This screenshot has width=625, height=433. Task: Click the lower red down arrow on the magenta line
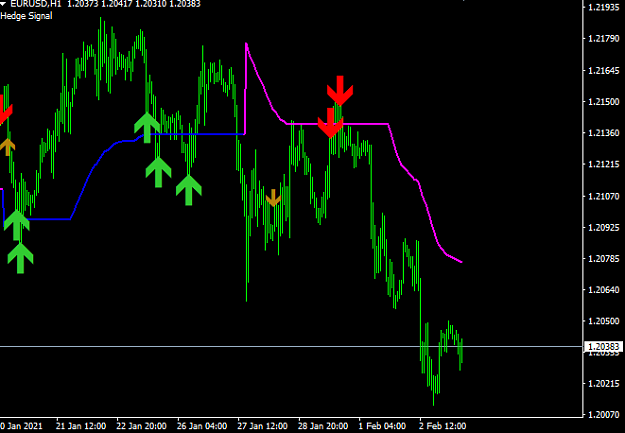[x=330, y=123]
